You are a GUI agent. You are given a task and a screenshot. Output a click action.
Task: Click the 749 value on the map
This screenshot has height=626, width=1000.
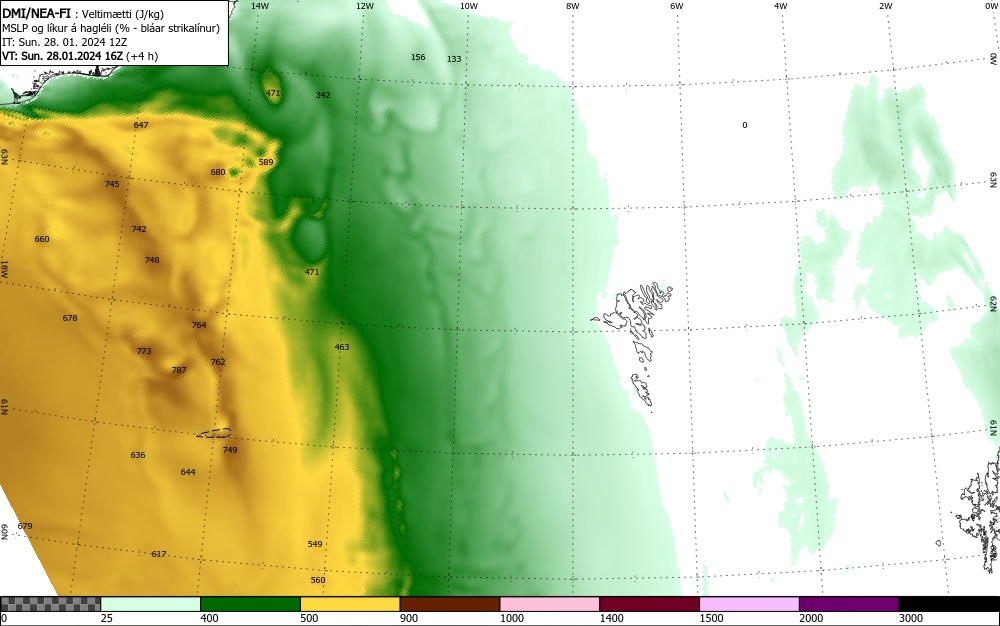pyautogui.click(x=230, y=450)
